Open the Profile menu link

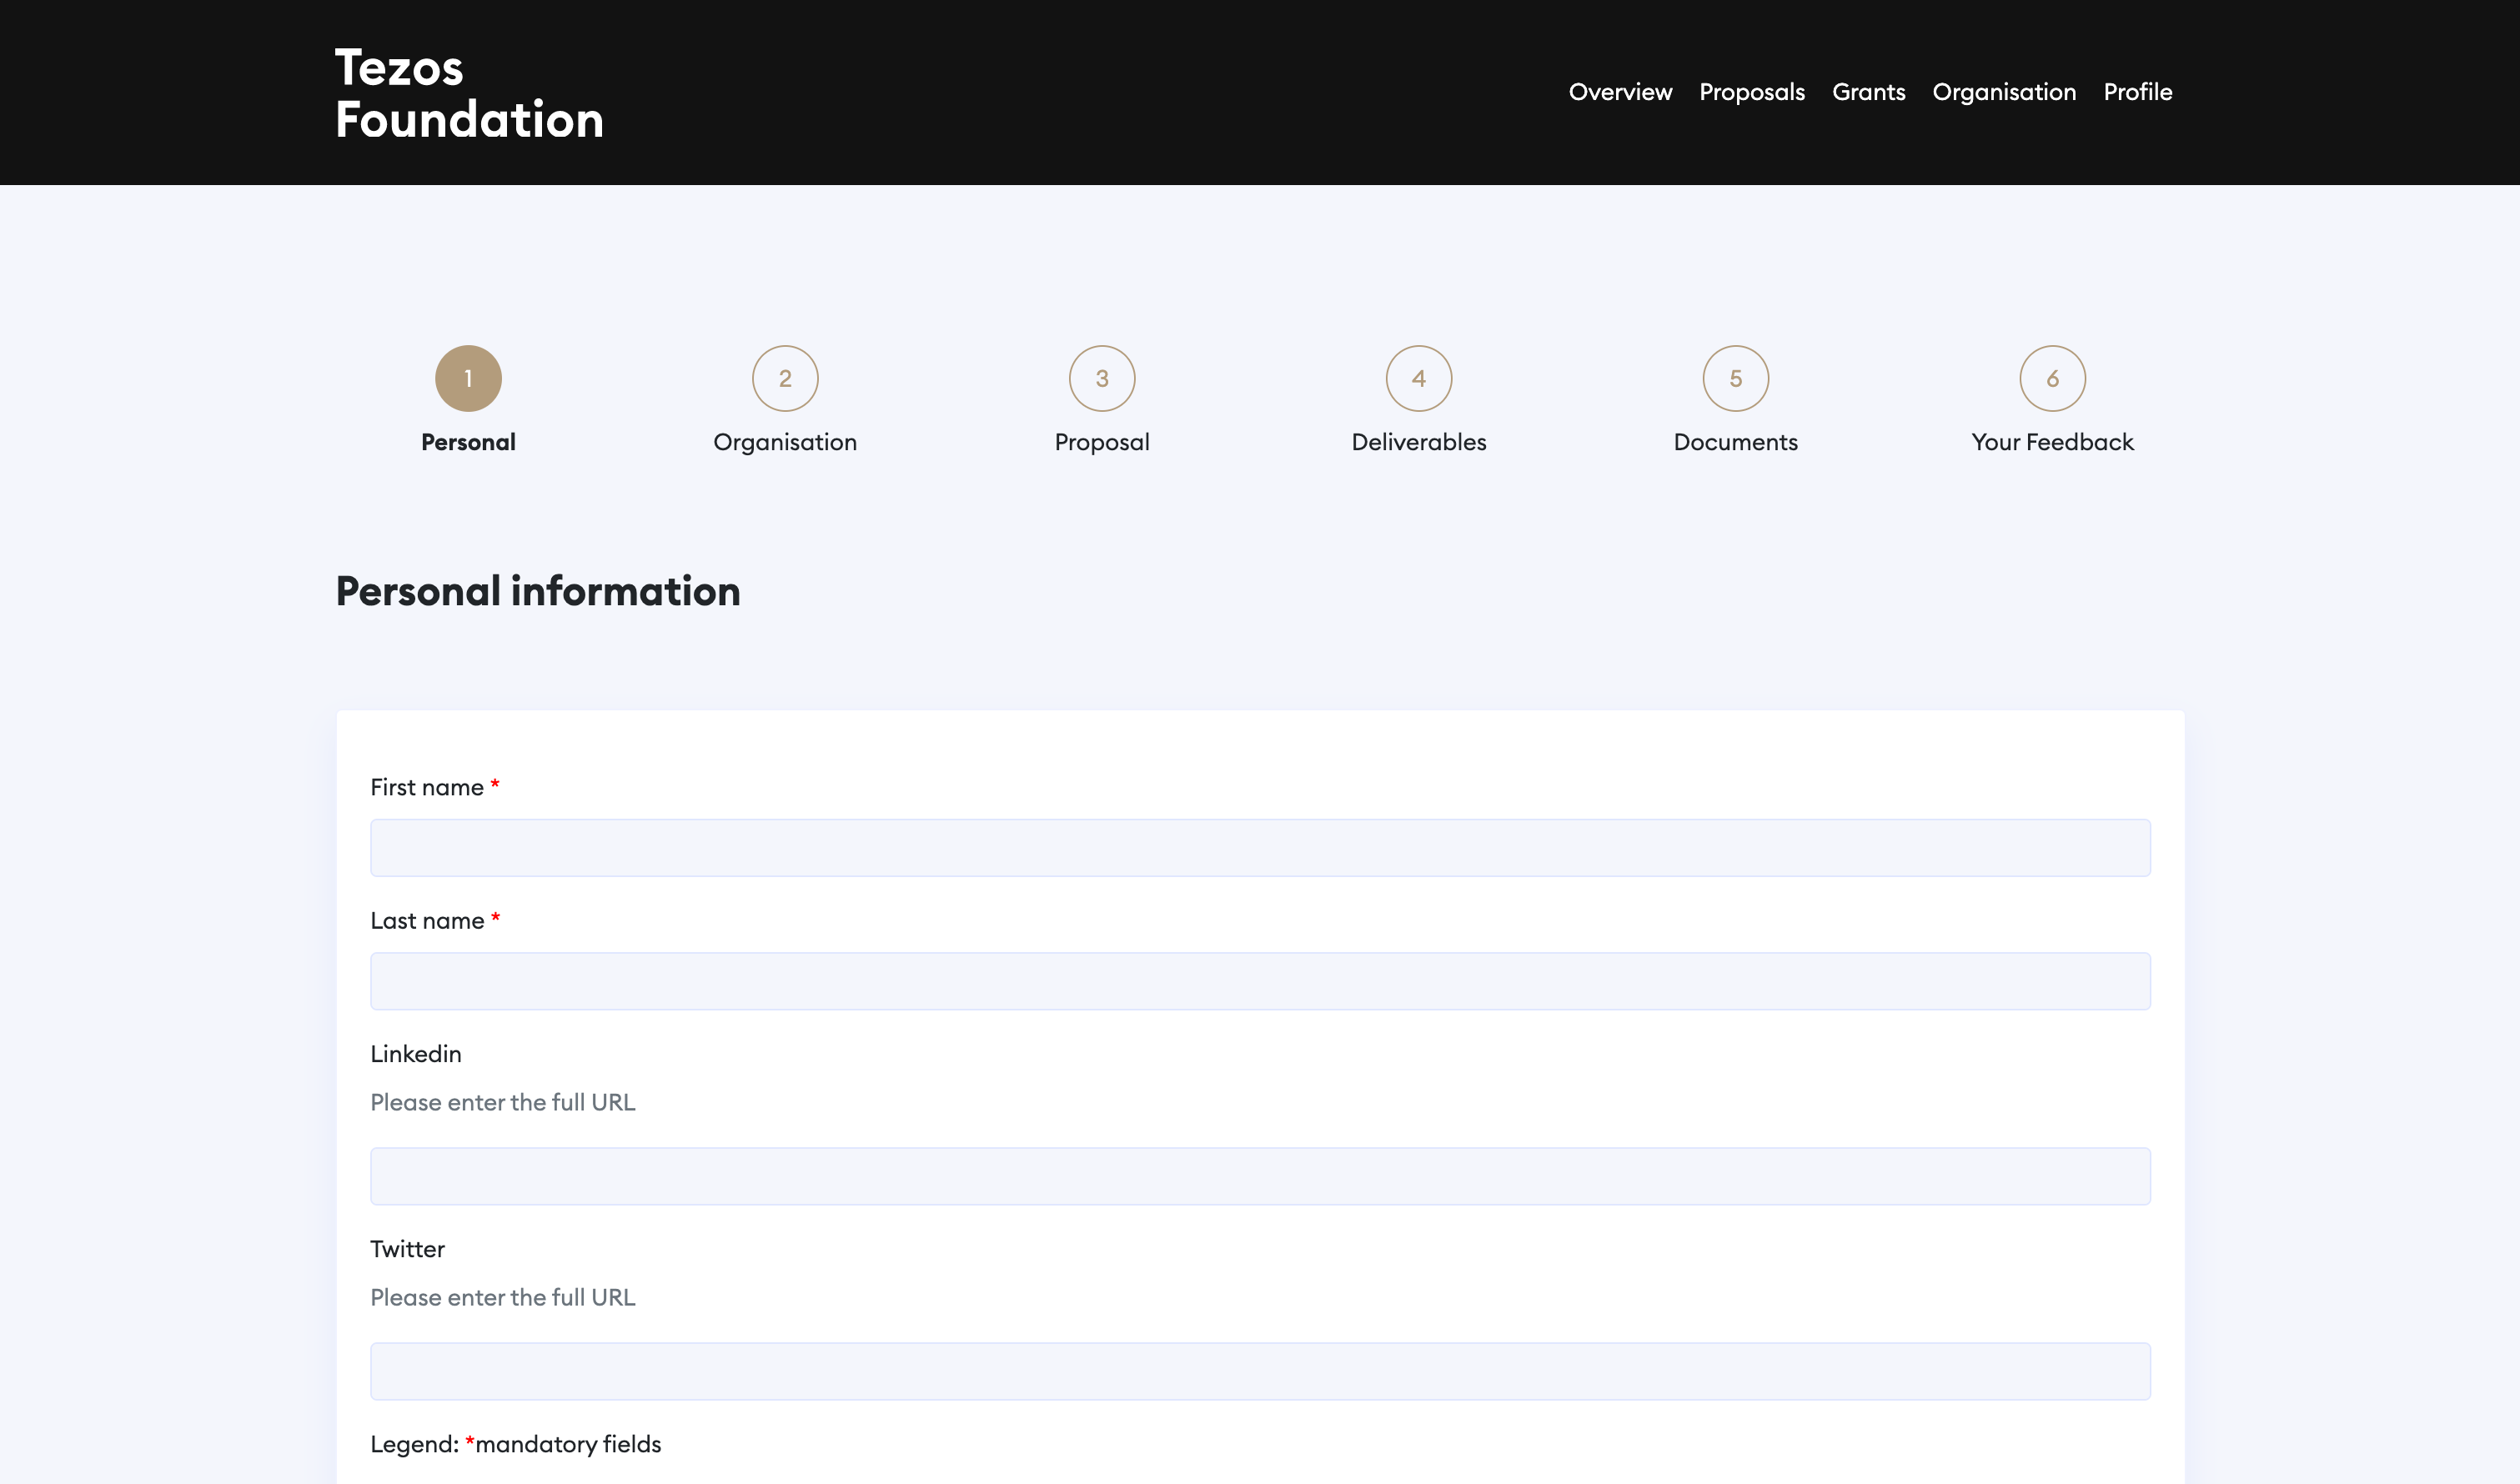(2137, 92)
